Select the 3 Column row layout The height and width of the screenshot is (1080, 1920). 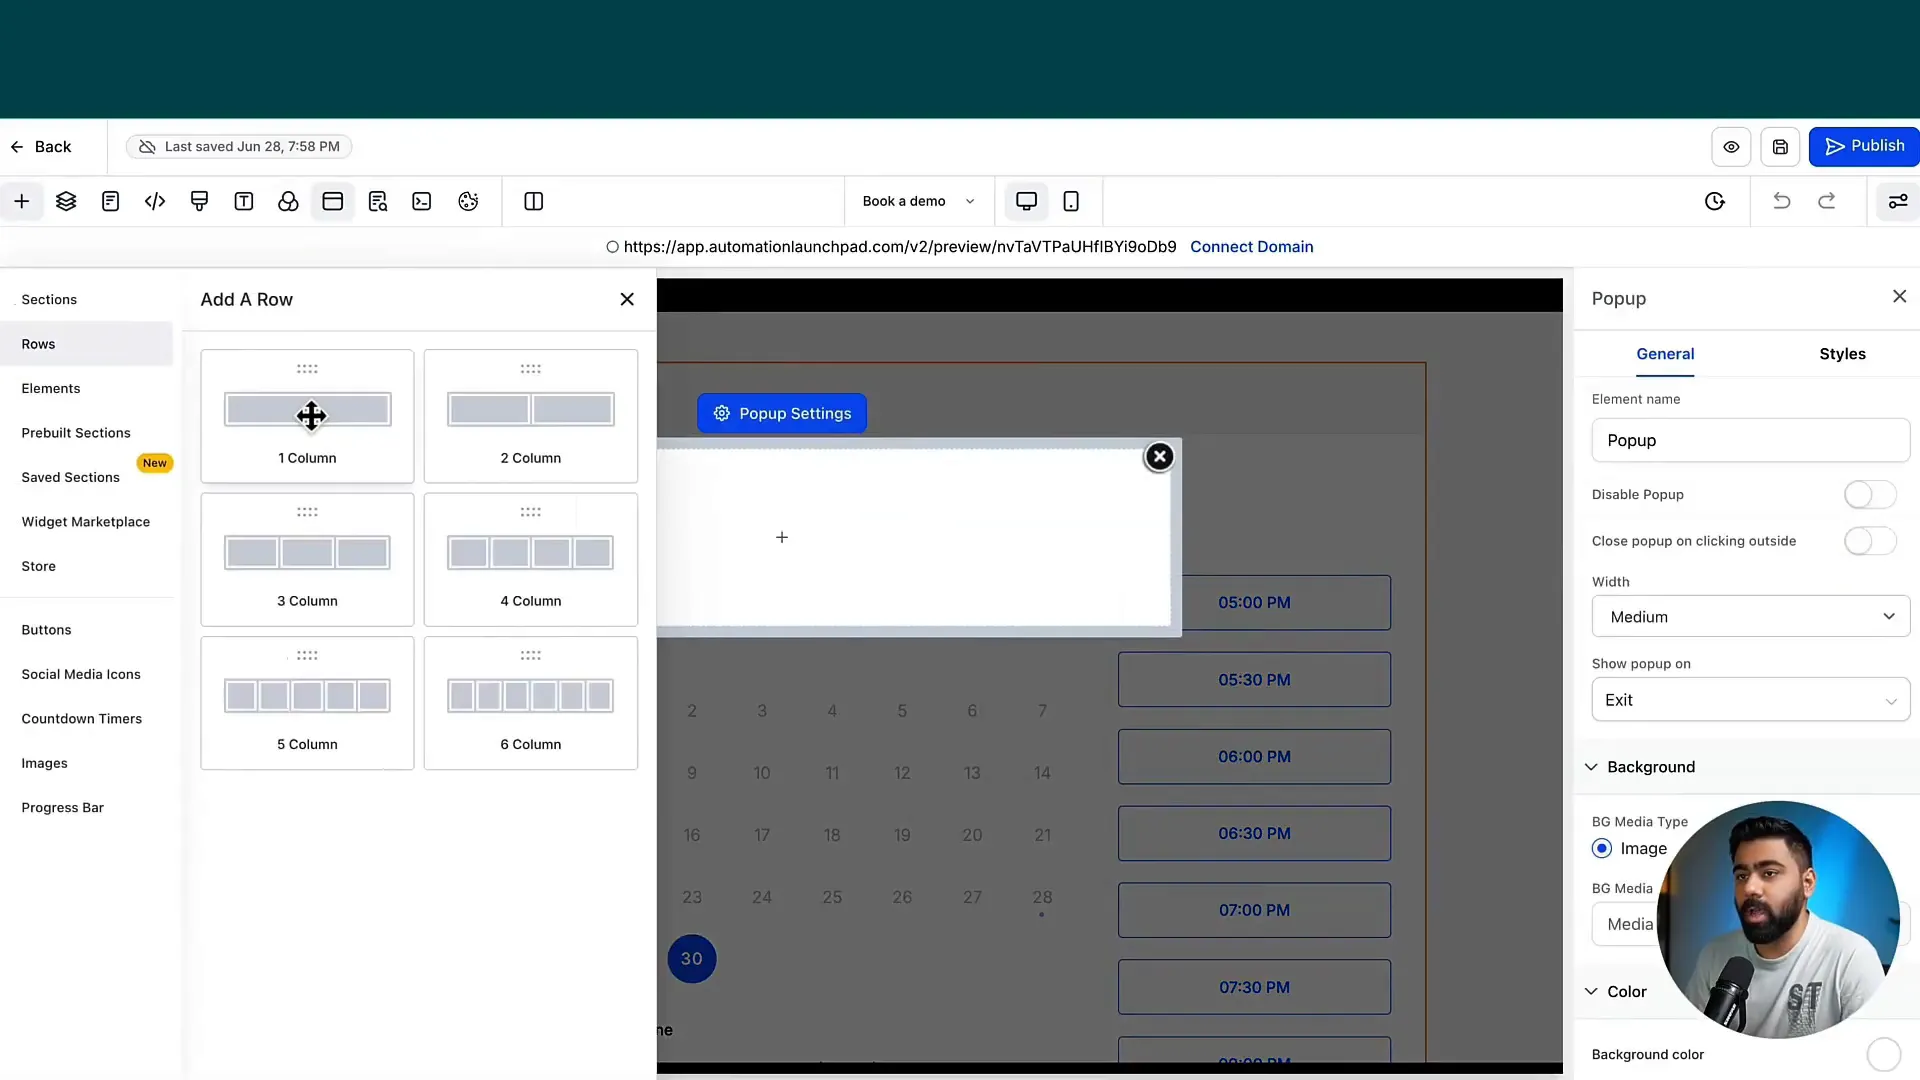(x=307, y=559)
